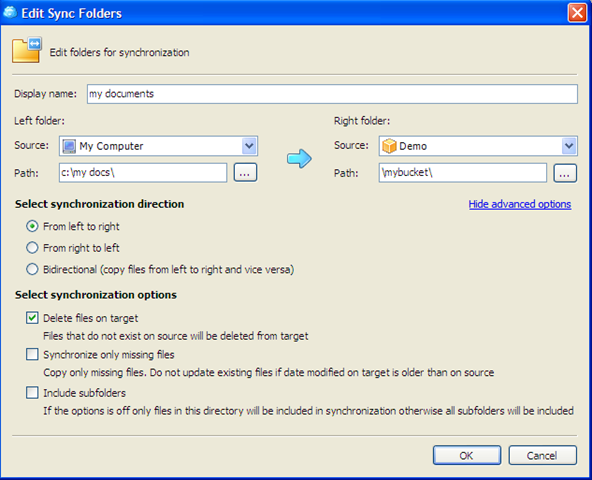Uncheck 'Delete files on target' checkbox
The height and width of the screenshot is (480, 592).
tap(32, 318)
